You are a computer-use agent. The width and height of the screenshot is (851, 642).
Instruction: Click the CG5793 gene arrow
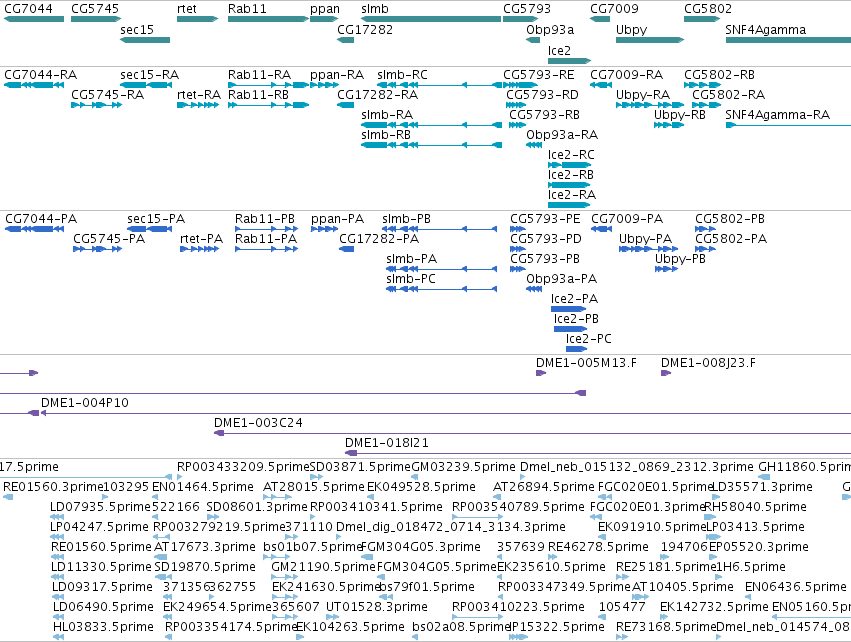pyautogui.click(x=520, y=19)
